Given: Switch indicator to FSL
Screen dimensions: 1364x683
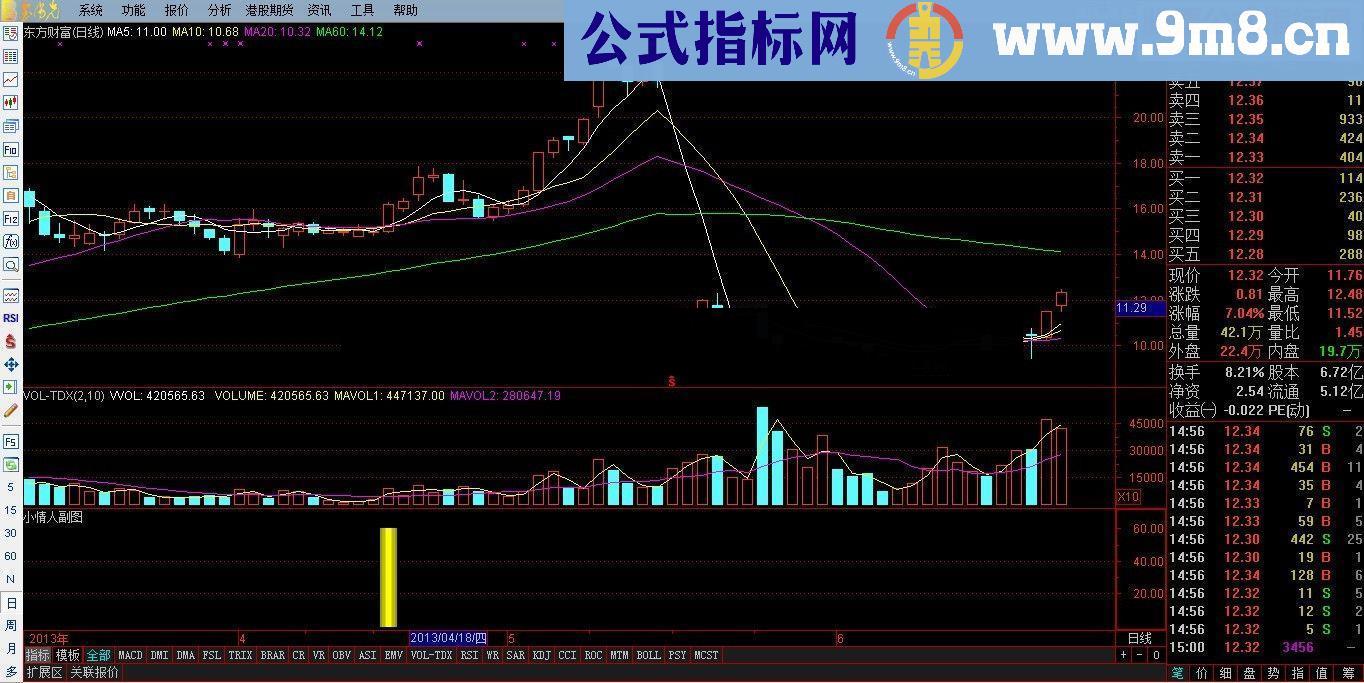Looking at the screenshot, I should click(211, 655).
